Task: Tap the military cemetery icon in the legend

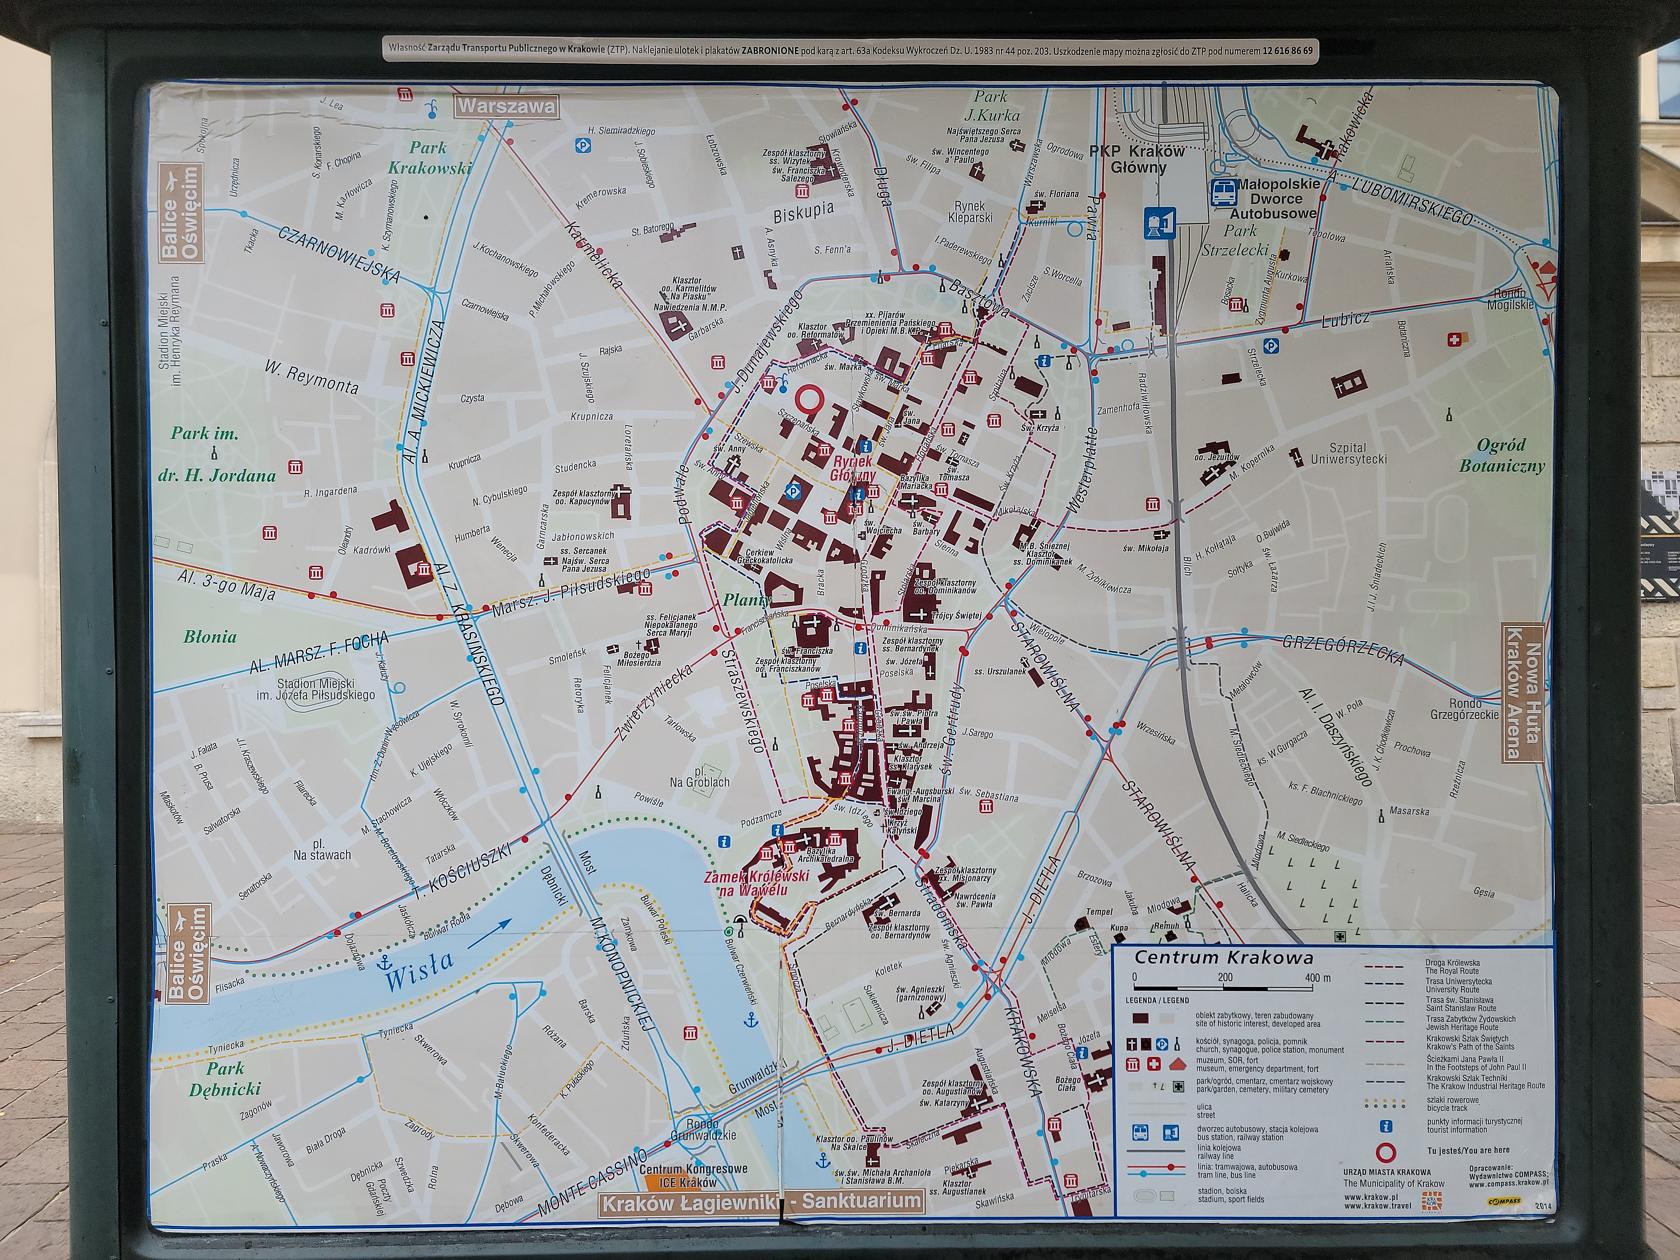Action: tap(1180, 1087)
